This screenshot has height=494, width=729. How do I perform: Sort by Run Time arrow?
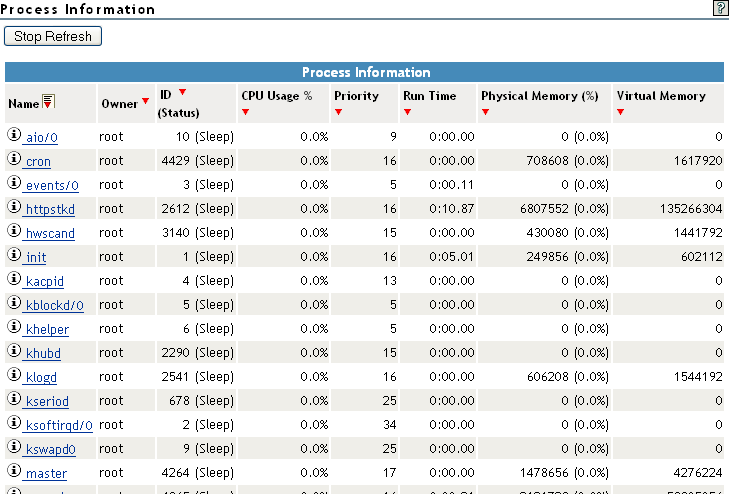click(x=407, y=112)
